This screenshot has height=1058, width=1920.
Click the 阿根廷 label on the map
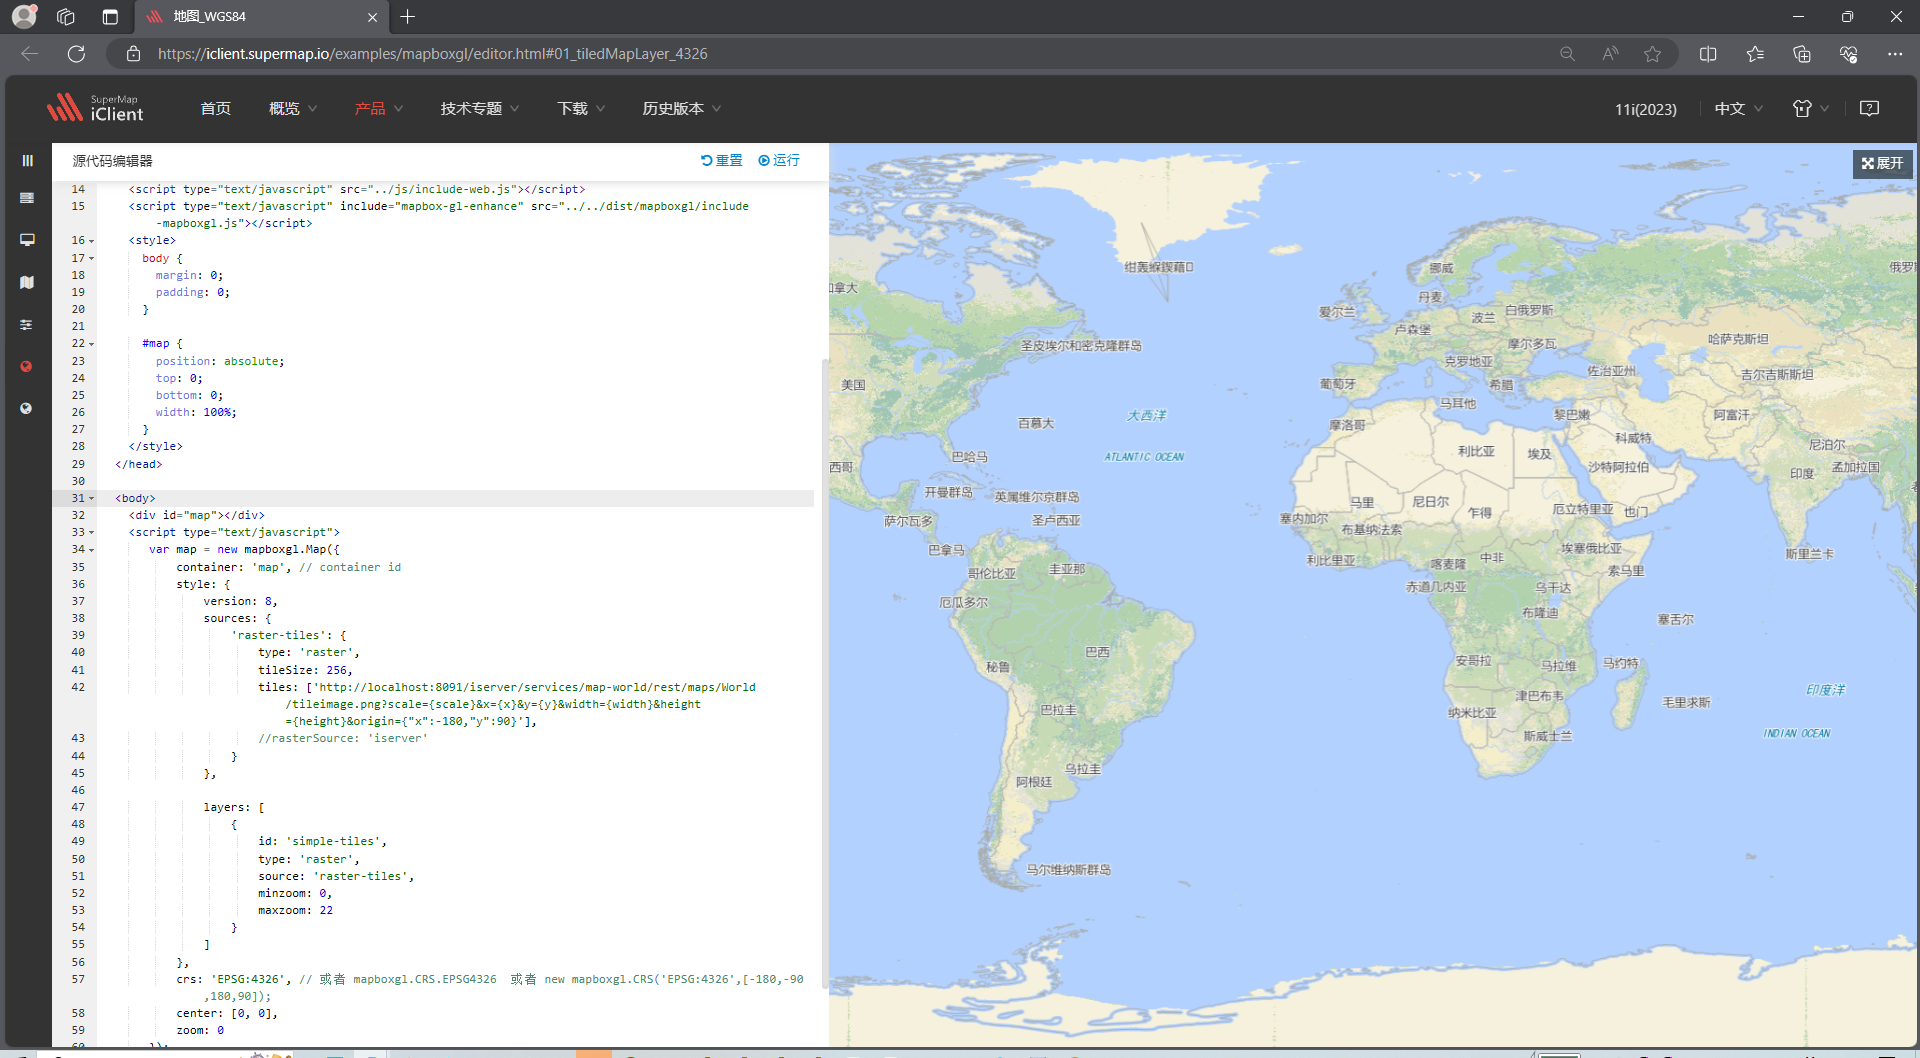click(1034, 782)
